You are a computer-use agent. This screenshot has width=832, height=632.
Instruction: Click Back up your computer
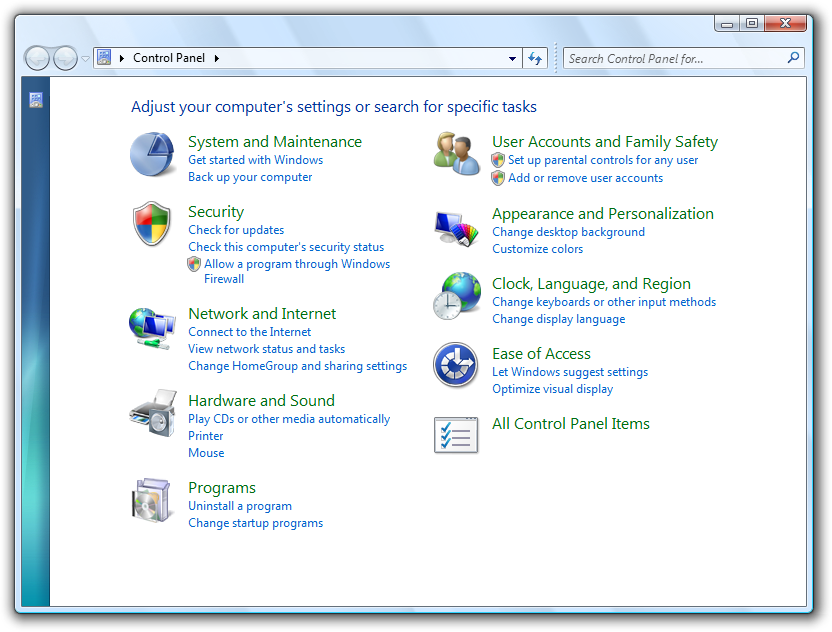click(250, 177)
